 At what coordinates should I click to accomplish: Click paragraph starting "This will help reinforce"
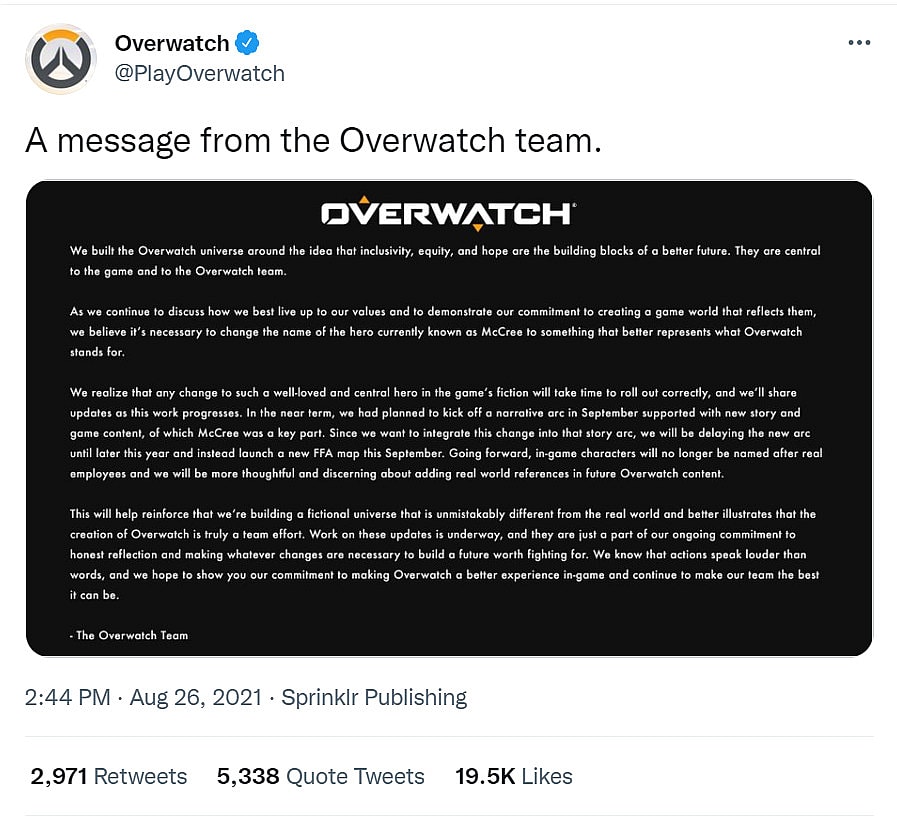tap(445, 554)
